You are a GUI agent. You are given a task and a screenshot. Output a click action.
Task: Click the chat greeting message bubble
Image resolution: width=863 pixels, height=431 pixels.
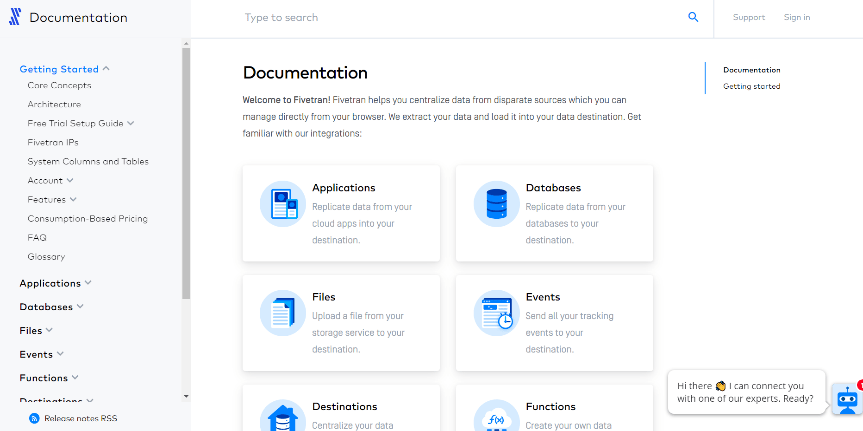(747, 392)
